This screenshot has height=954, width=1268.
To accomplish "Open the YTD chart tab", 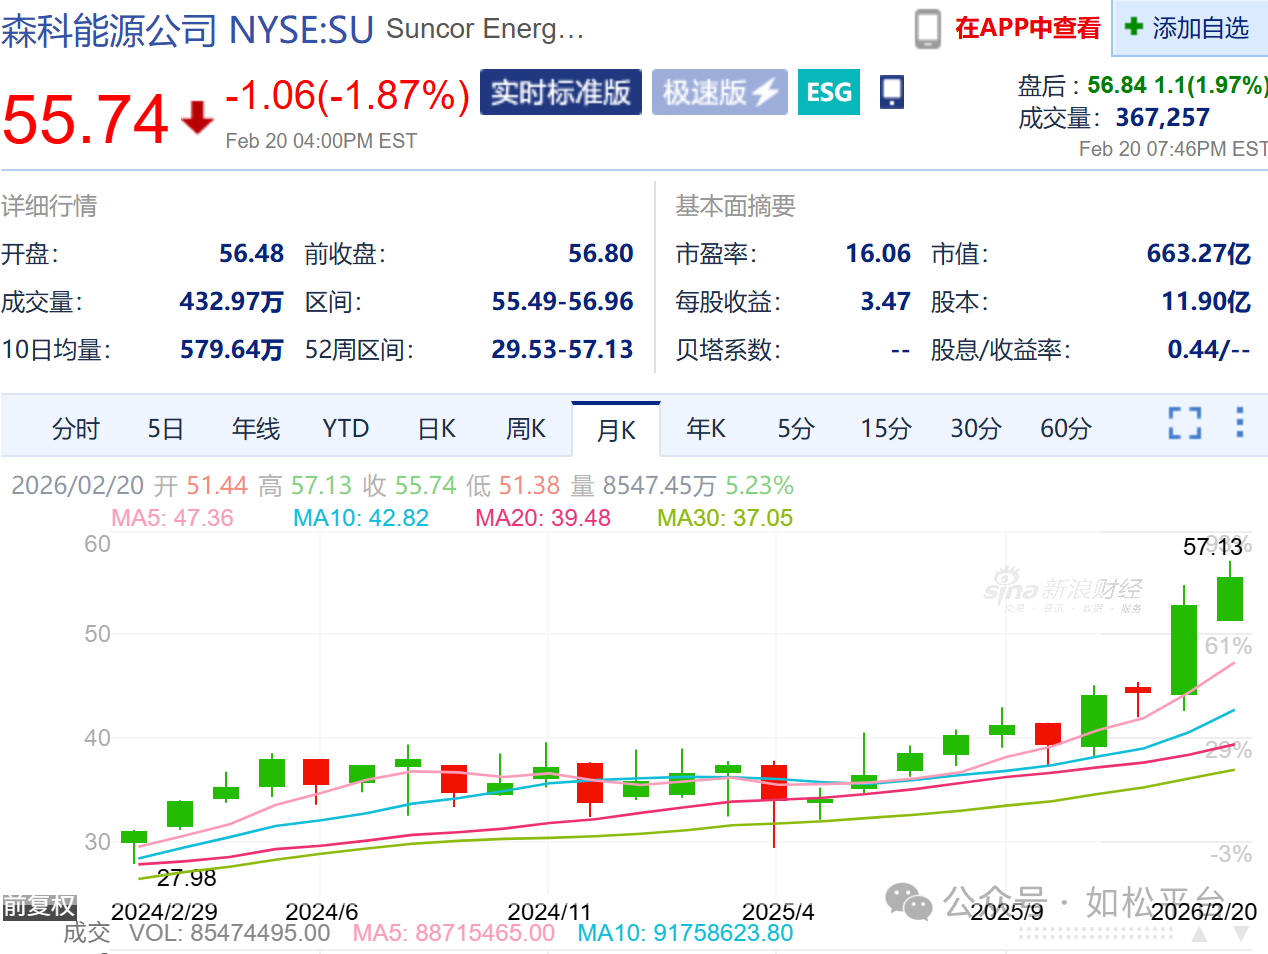I will [x=346, y=429].
